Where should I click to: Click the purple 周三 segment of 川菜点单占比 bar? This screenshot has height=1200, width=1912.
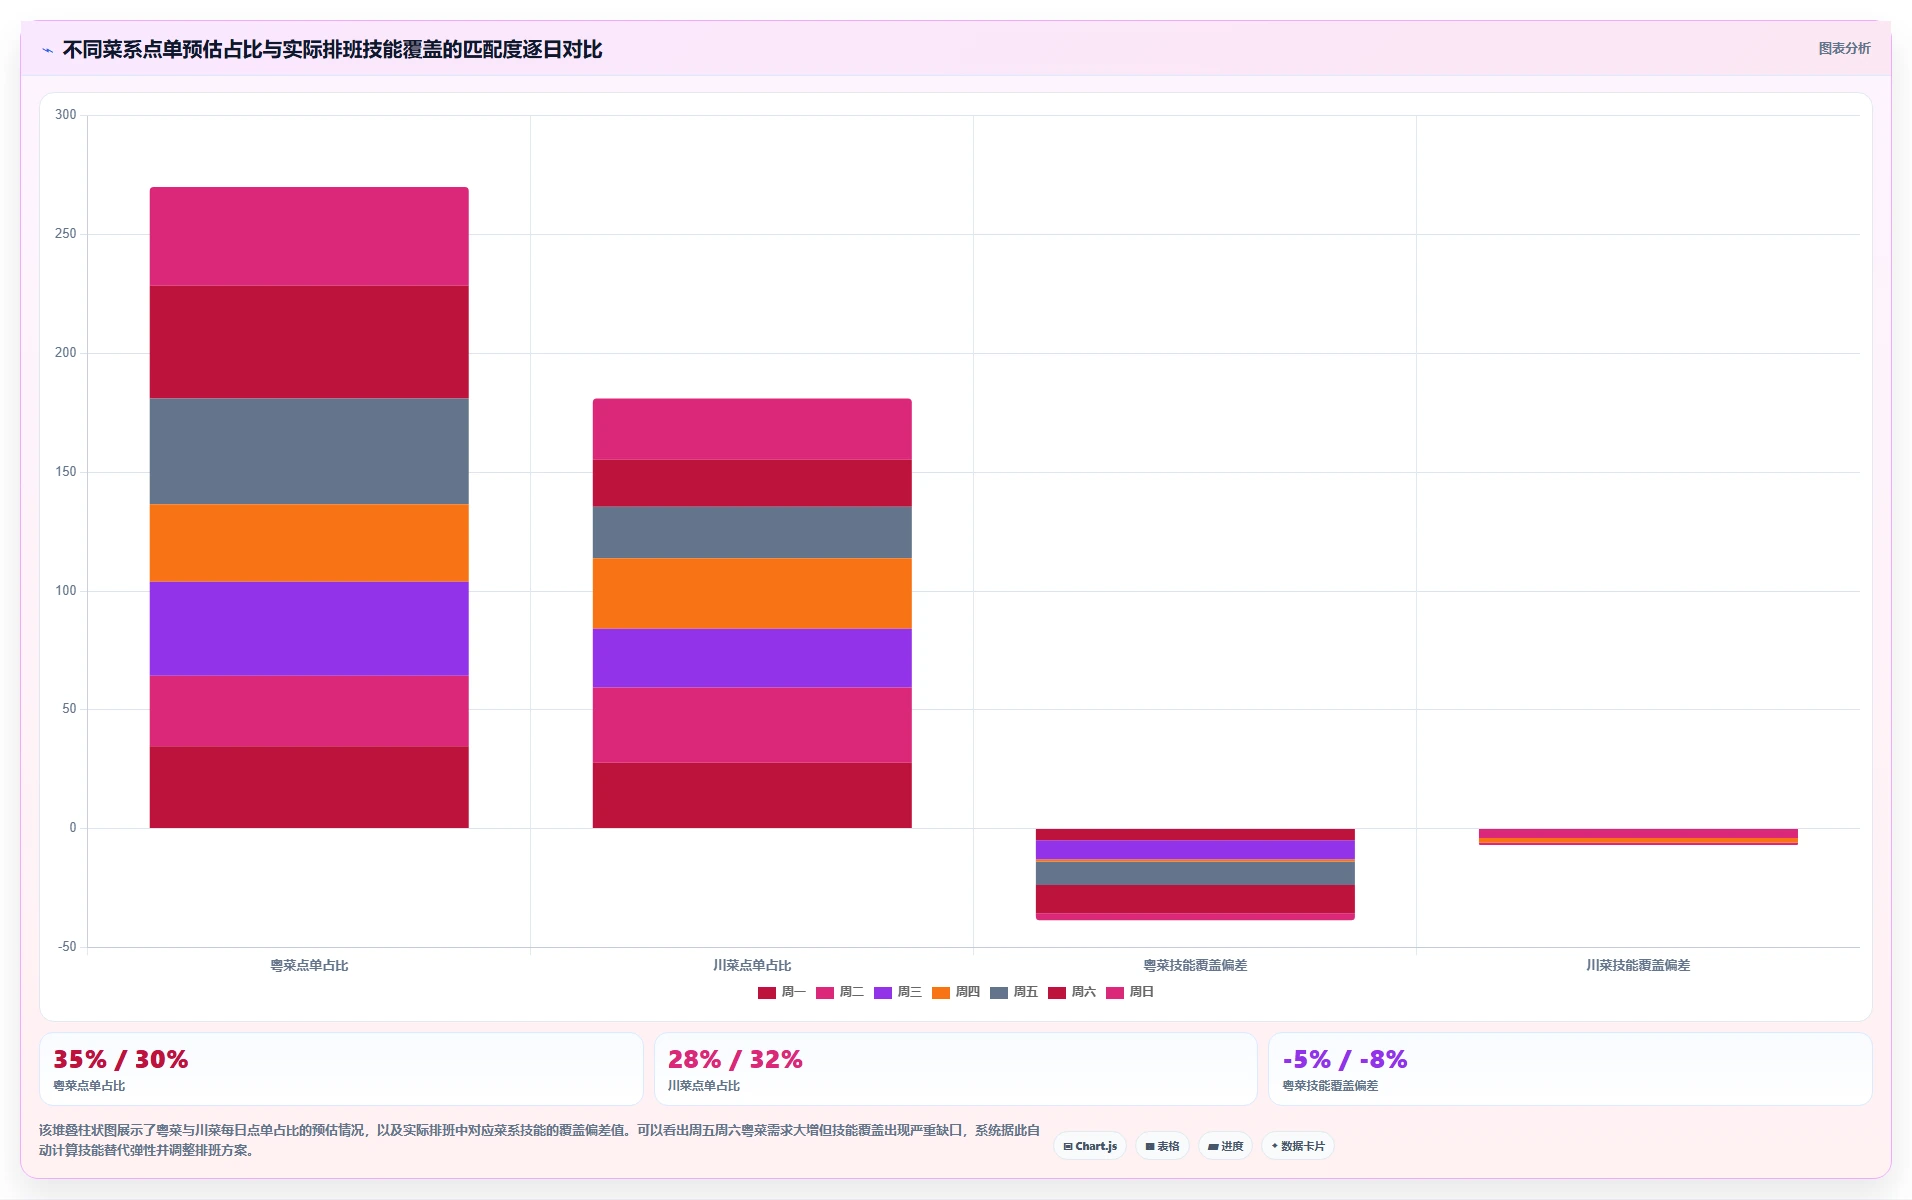pyautogui.click(x=752, y=657)
